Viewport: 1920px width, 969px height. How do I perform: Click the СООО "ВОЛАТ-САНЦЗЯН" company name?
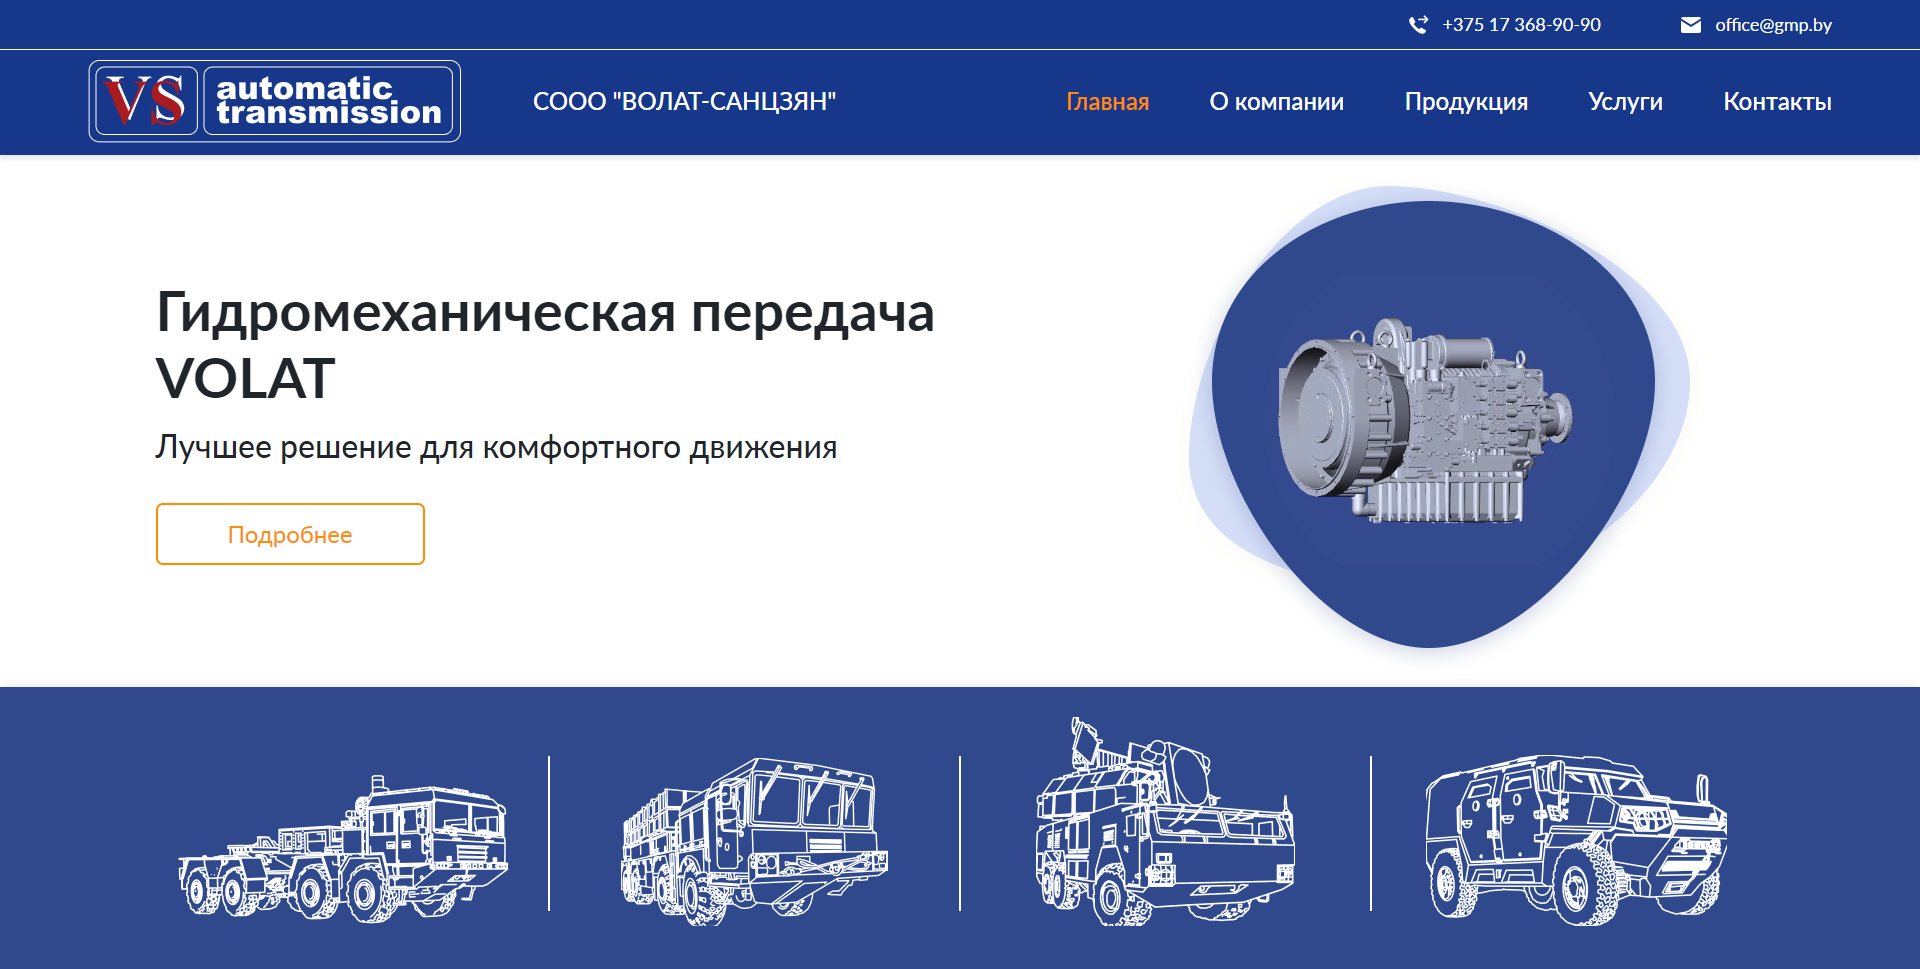(684, 102)
